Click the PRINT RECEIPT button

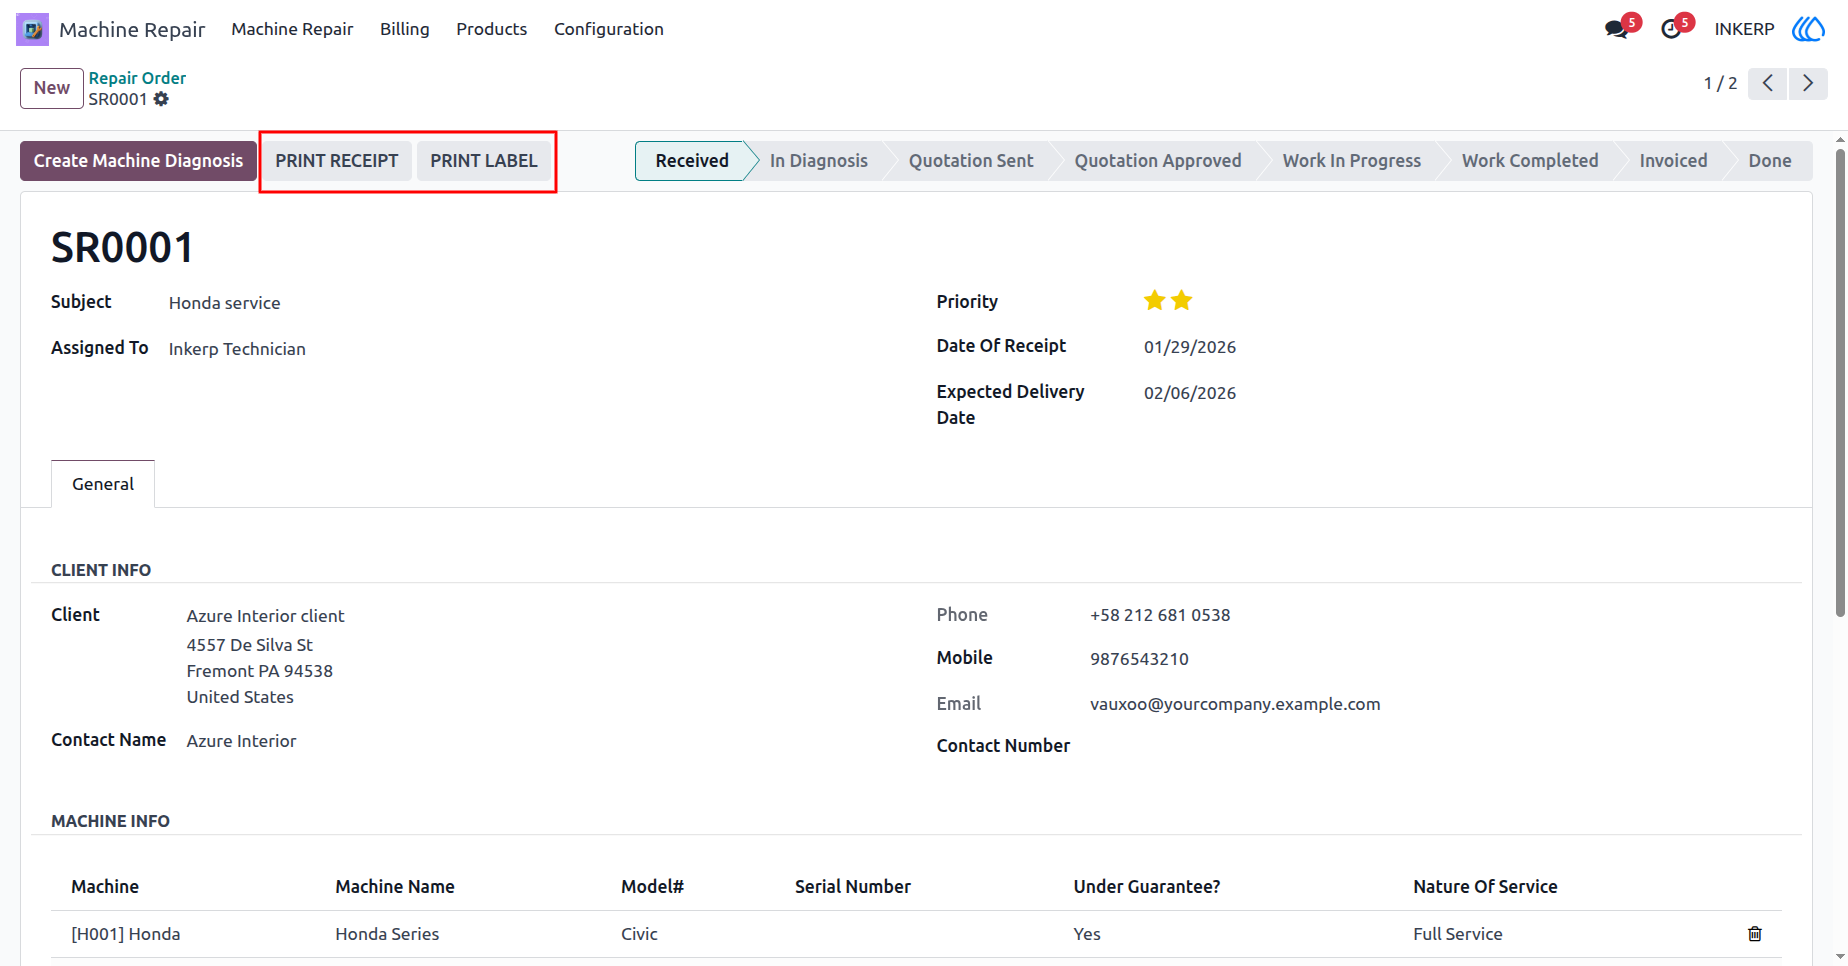pos(337,161)
